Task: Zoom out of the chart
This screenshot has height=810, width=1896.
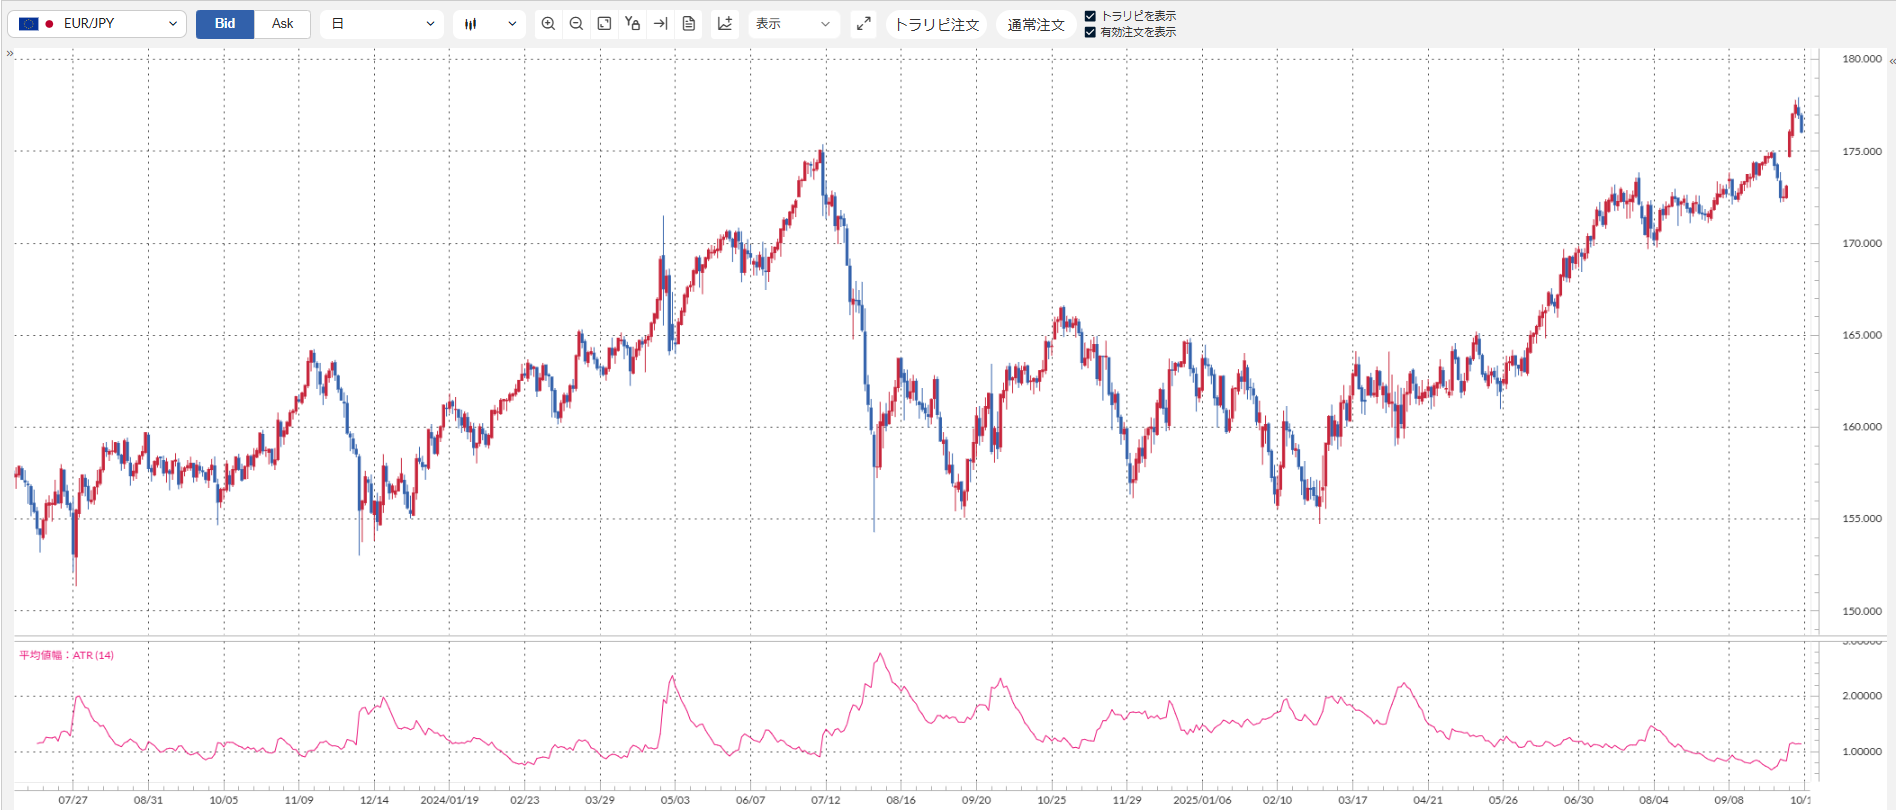Action: [576, 24]
